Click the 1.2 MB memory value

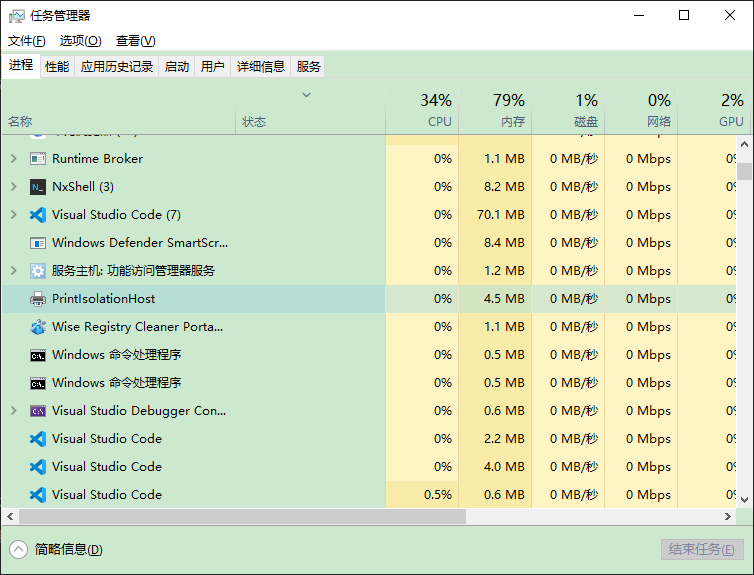pos(504,271)
